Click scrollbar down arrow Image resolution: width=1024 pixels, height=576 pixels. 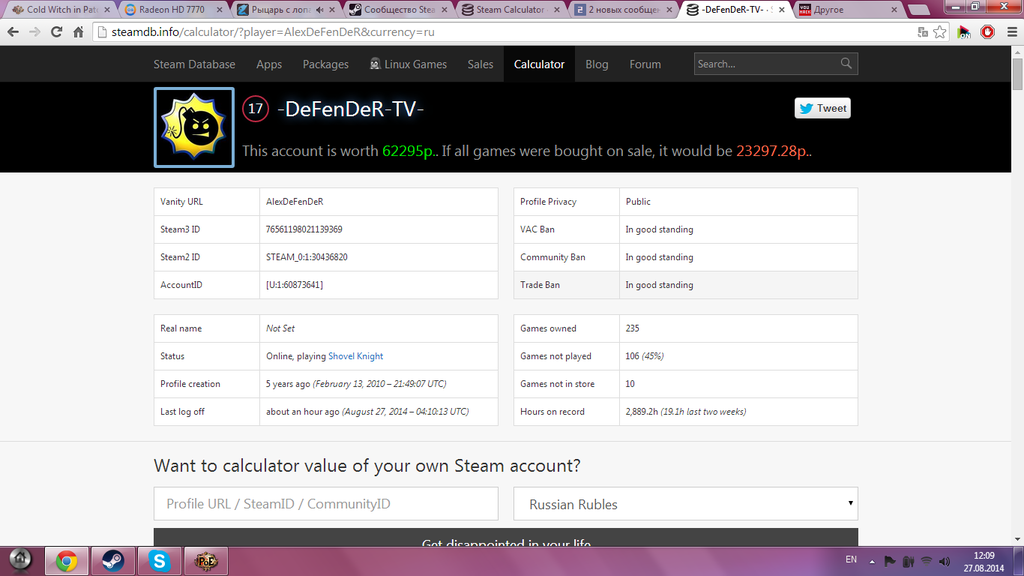(x=1017, y=539)
